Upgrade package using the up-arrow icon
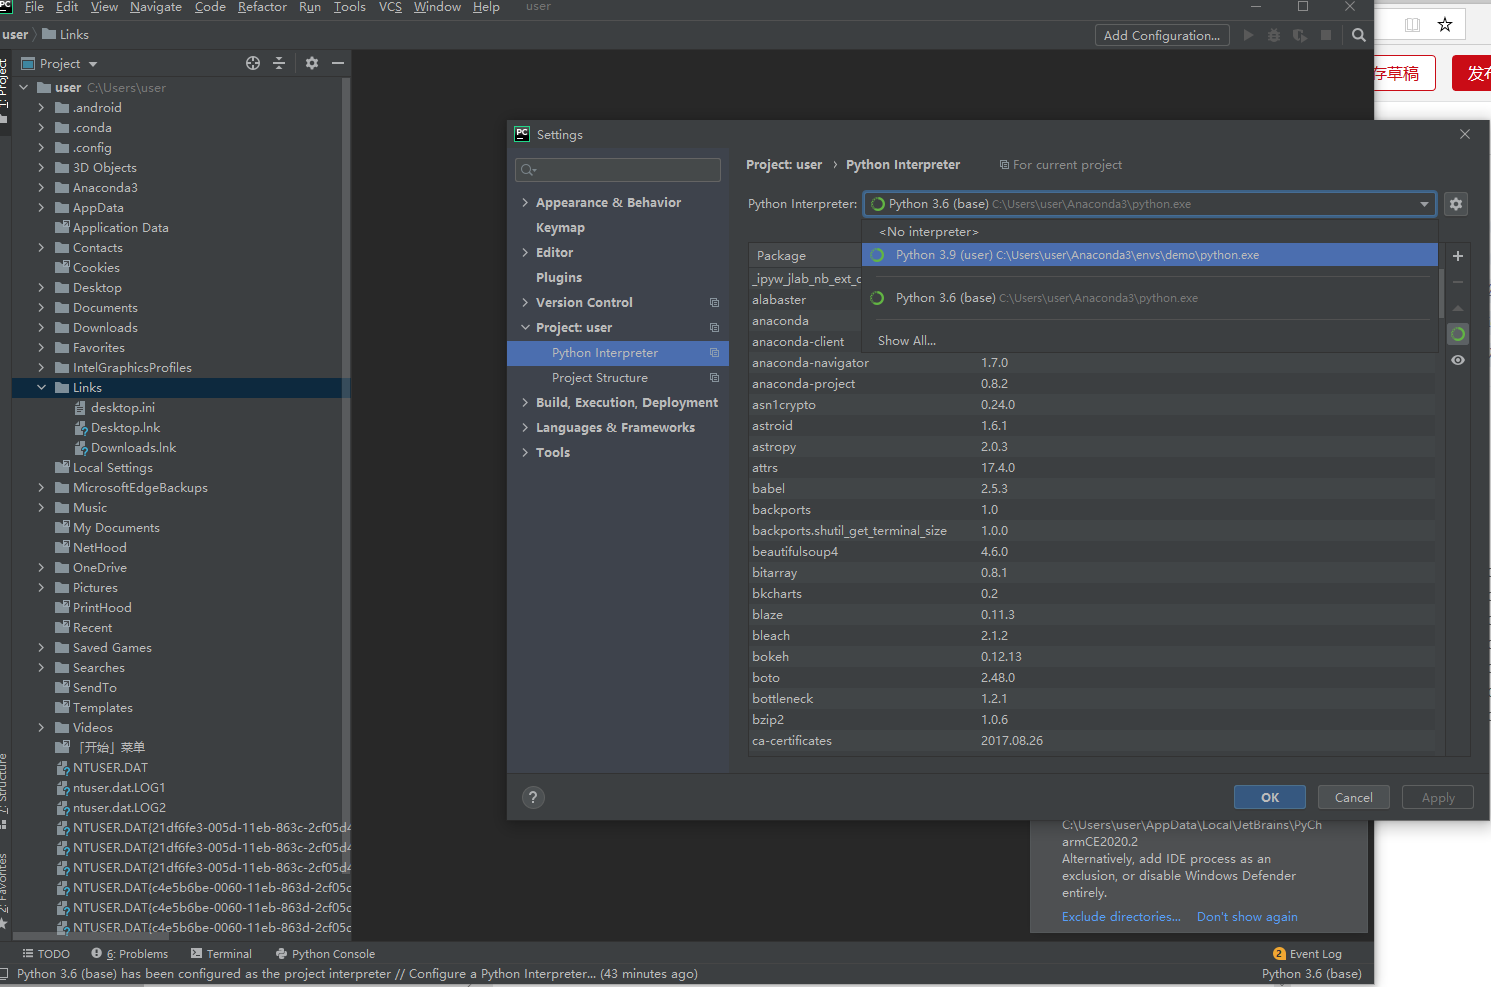 tap(1457, 308)
